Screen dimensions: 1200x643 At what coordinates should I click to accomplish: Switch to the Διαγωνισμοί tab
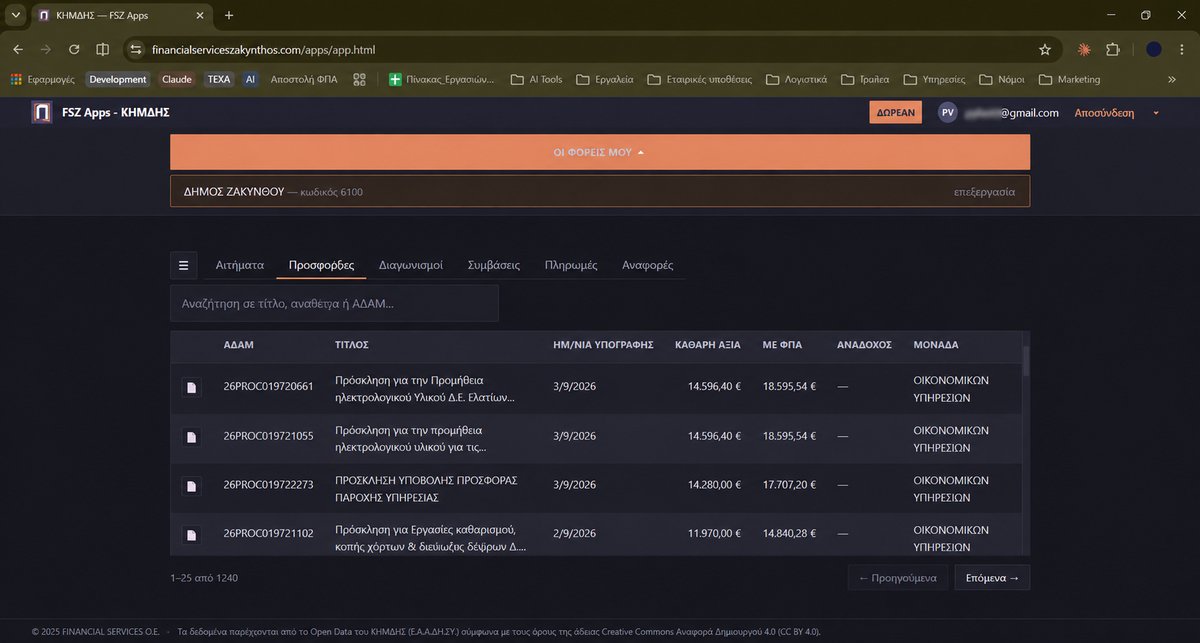(411, 265)
